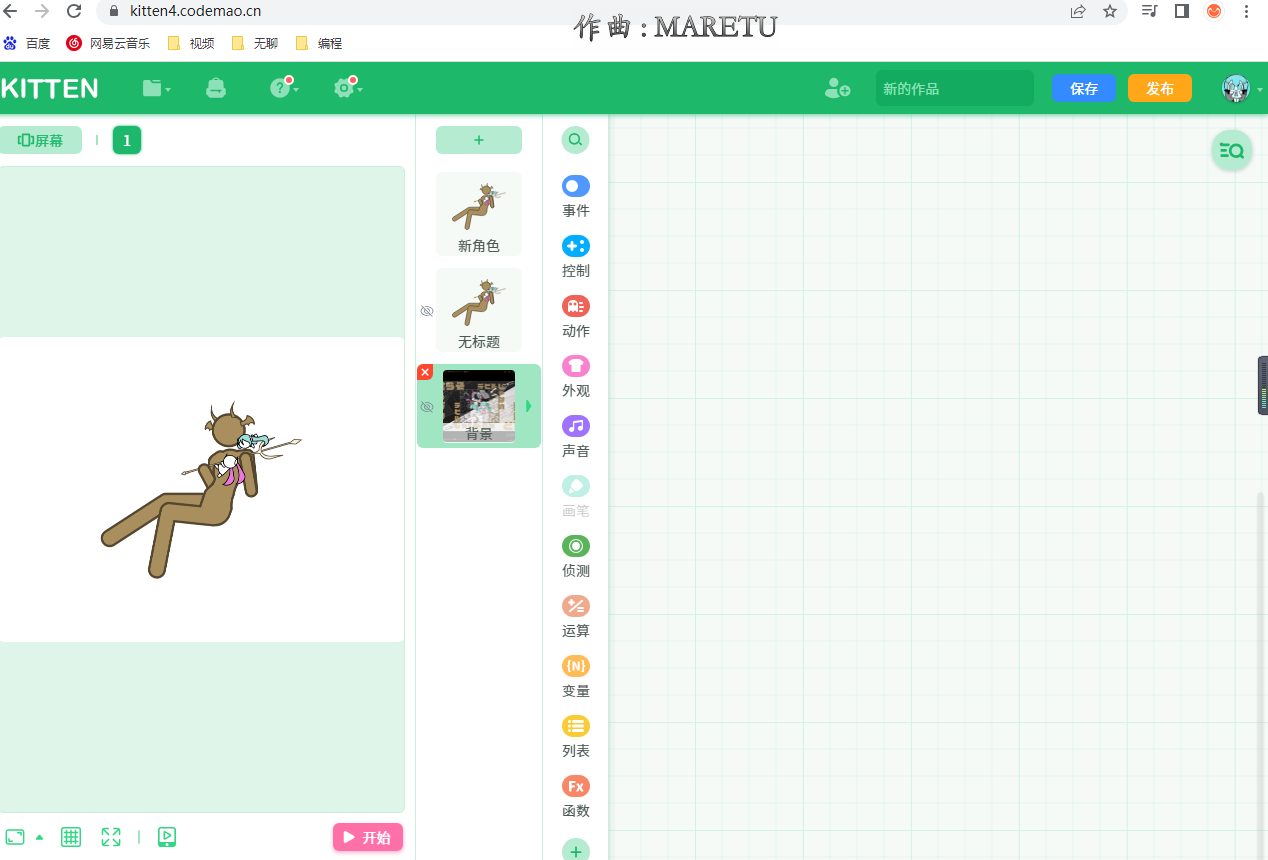The width and height of the screenshot is (1268, 860).
Task: Toggle visibility of 无标题 sprite
Action: [x=427, y=311]
